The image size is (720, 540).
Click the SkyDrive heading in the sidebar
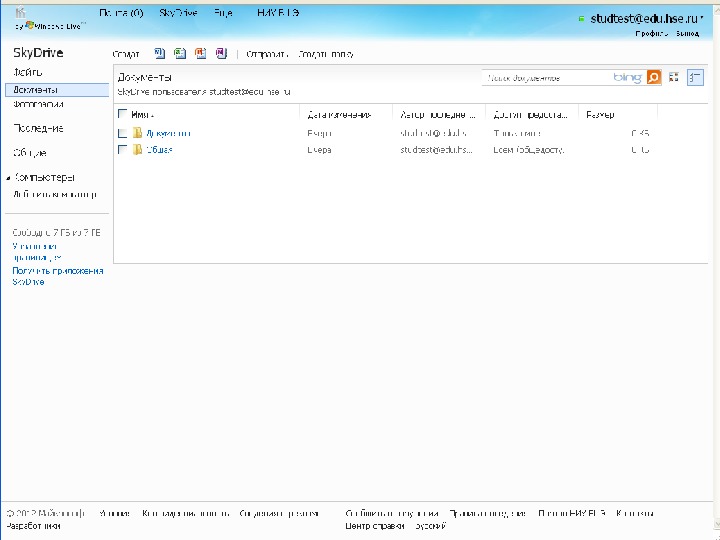click(38, 53)
